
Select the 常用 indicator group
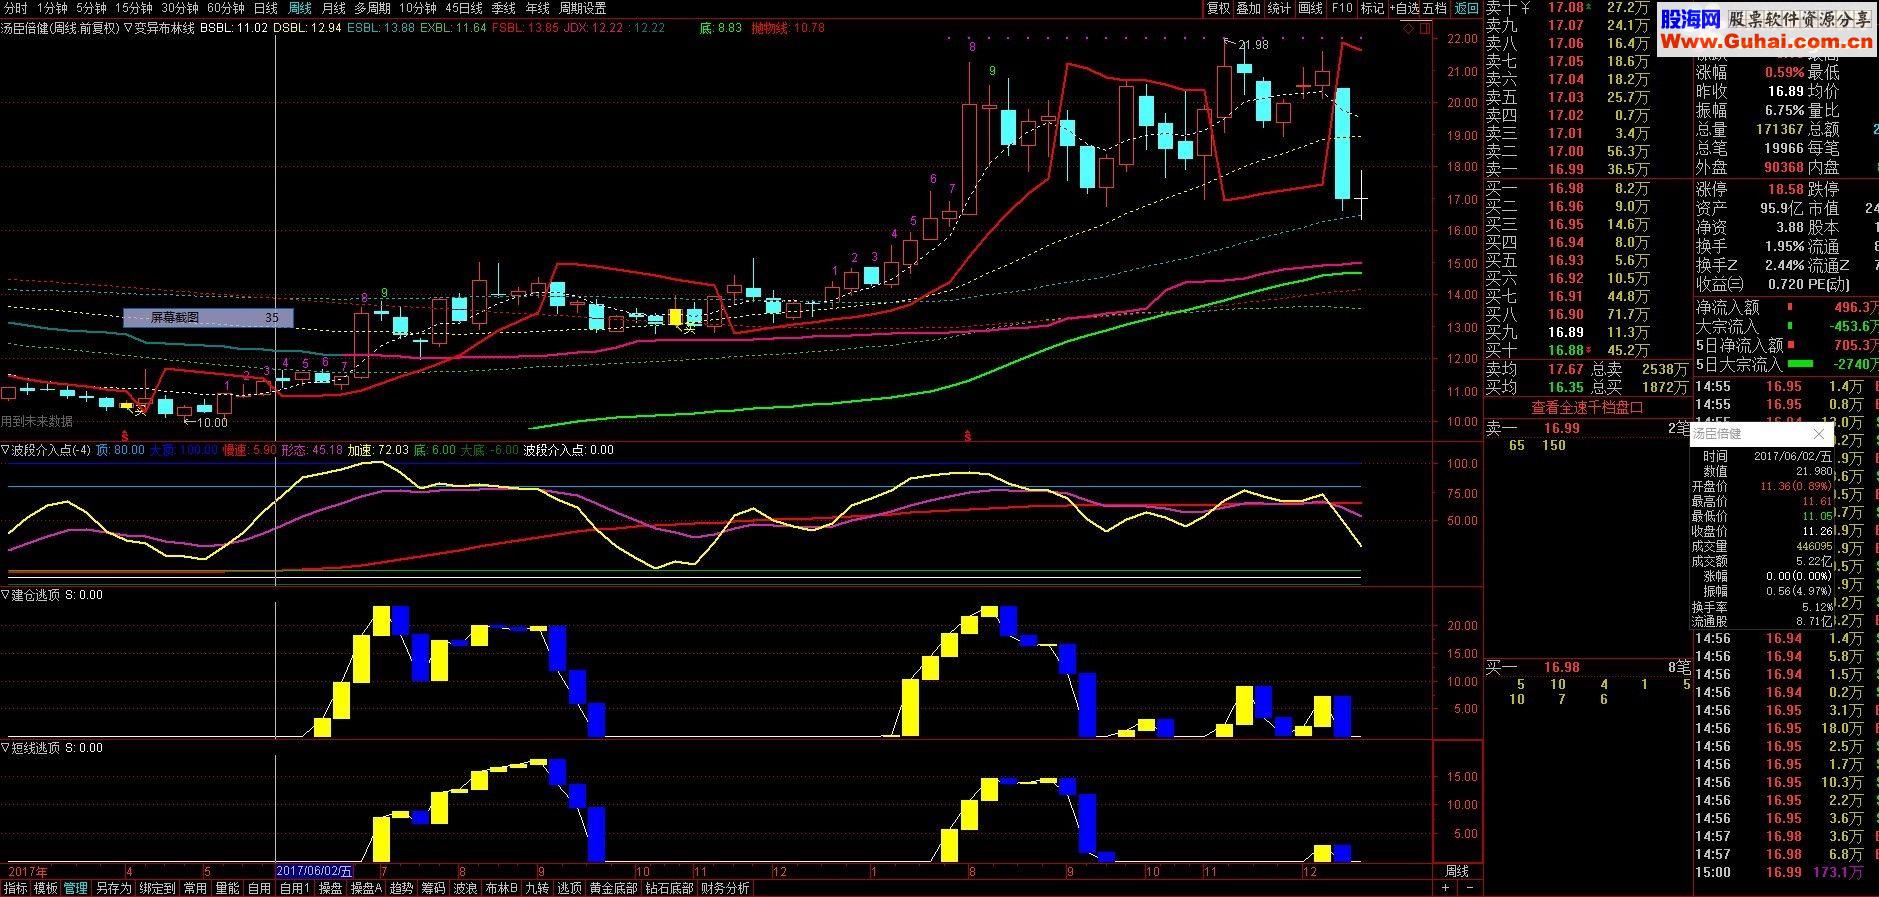195,888
